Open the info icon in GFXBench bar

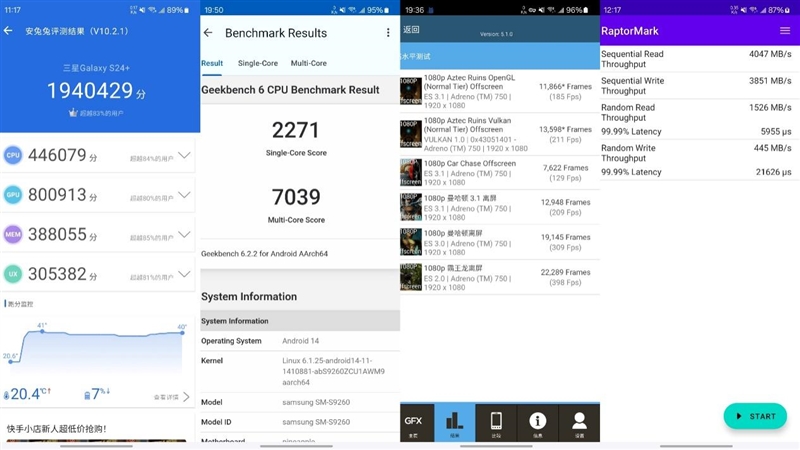click(538, 423)
